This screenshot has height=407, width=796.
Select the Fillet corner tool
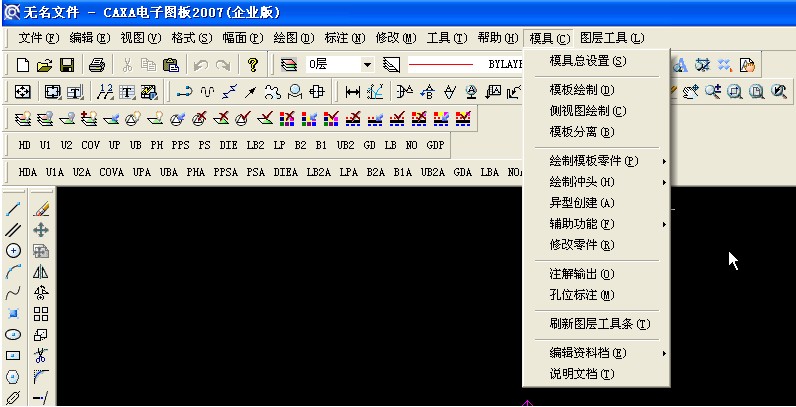click(41, 377)
